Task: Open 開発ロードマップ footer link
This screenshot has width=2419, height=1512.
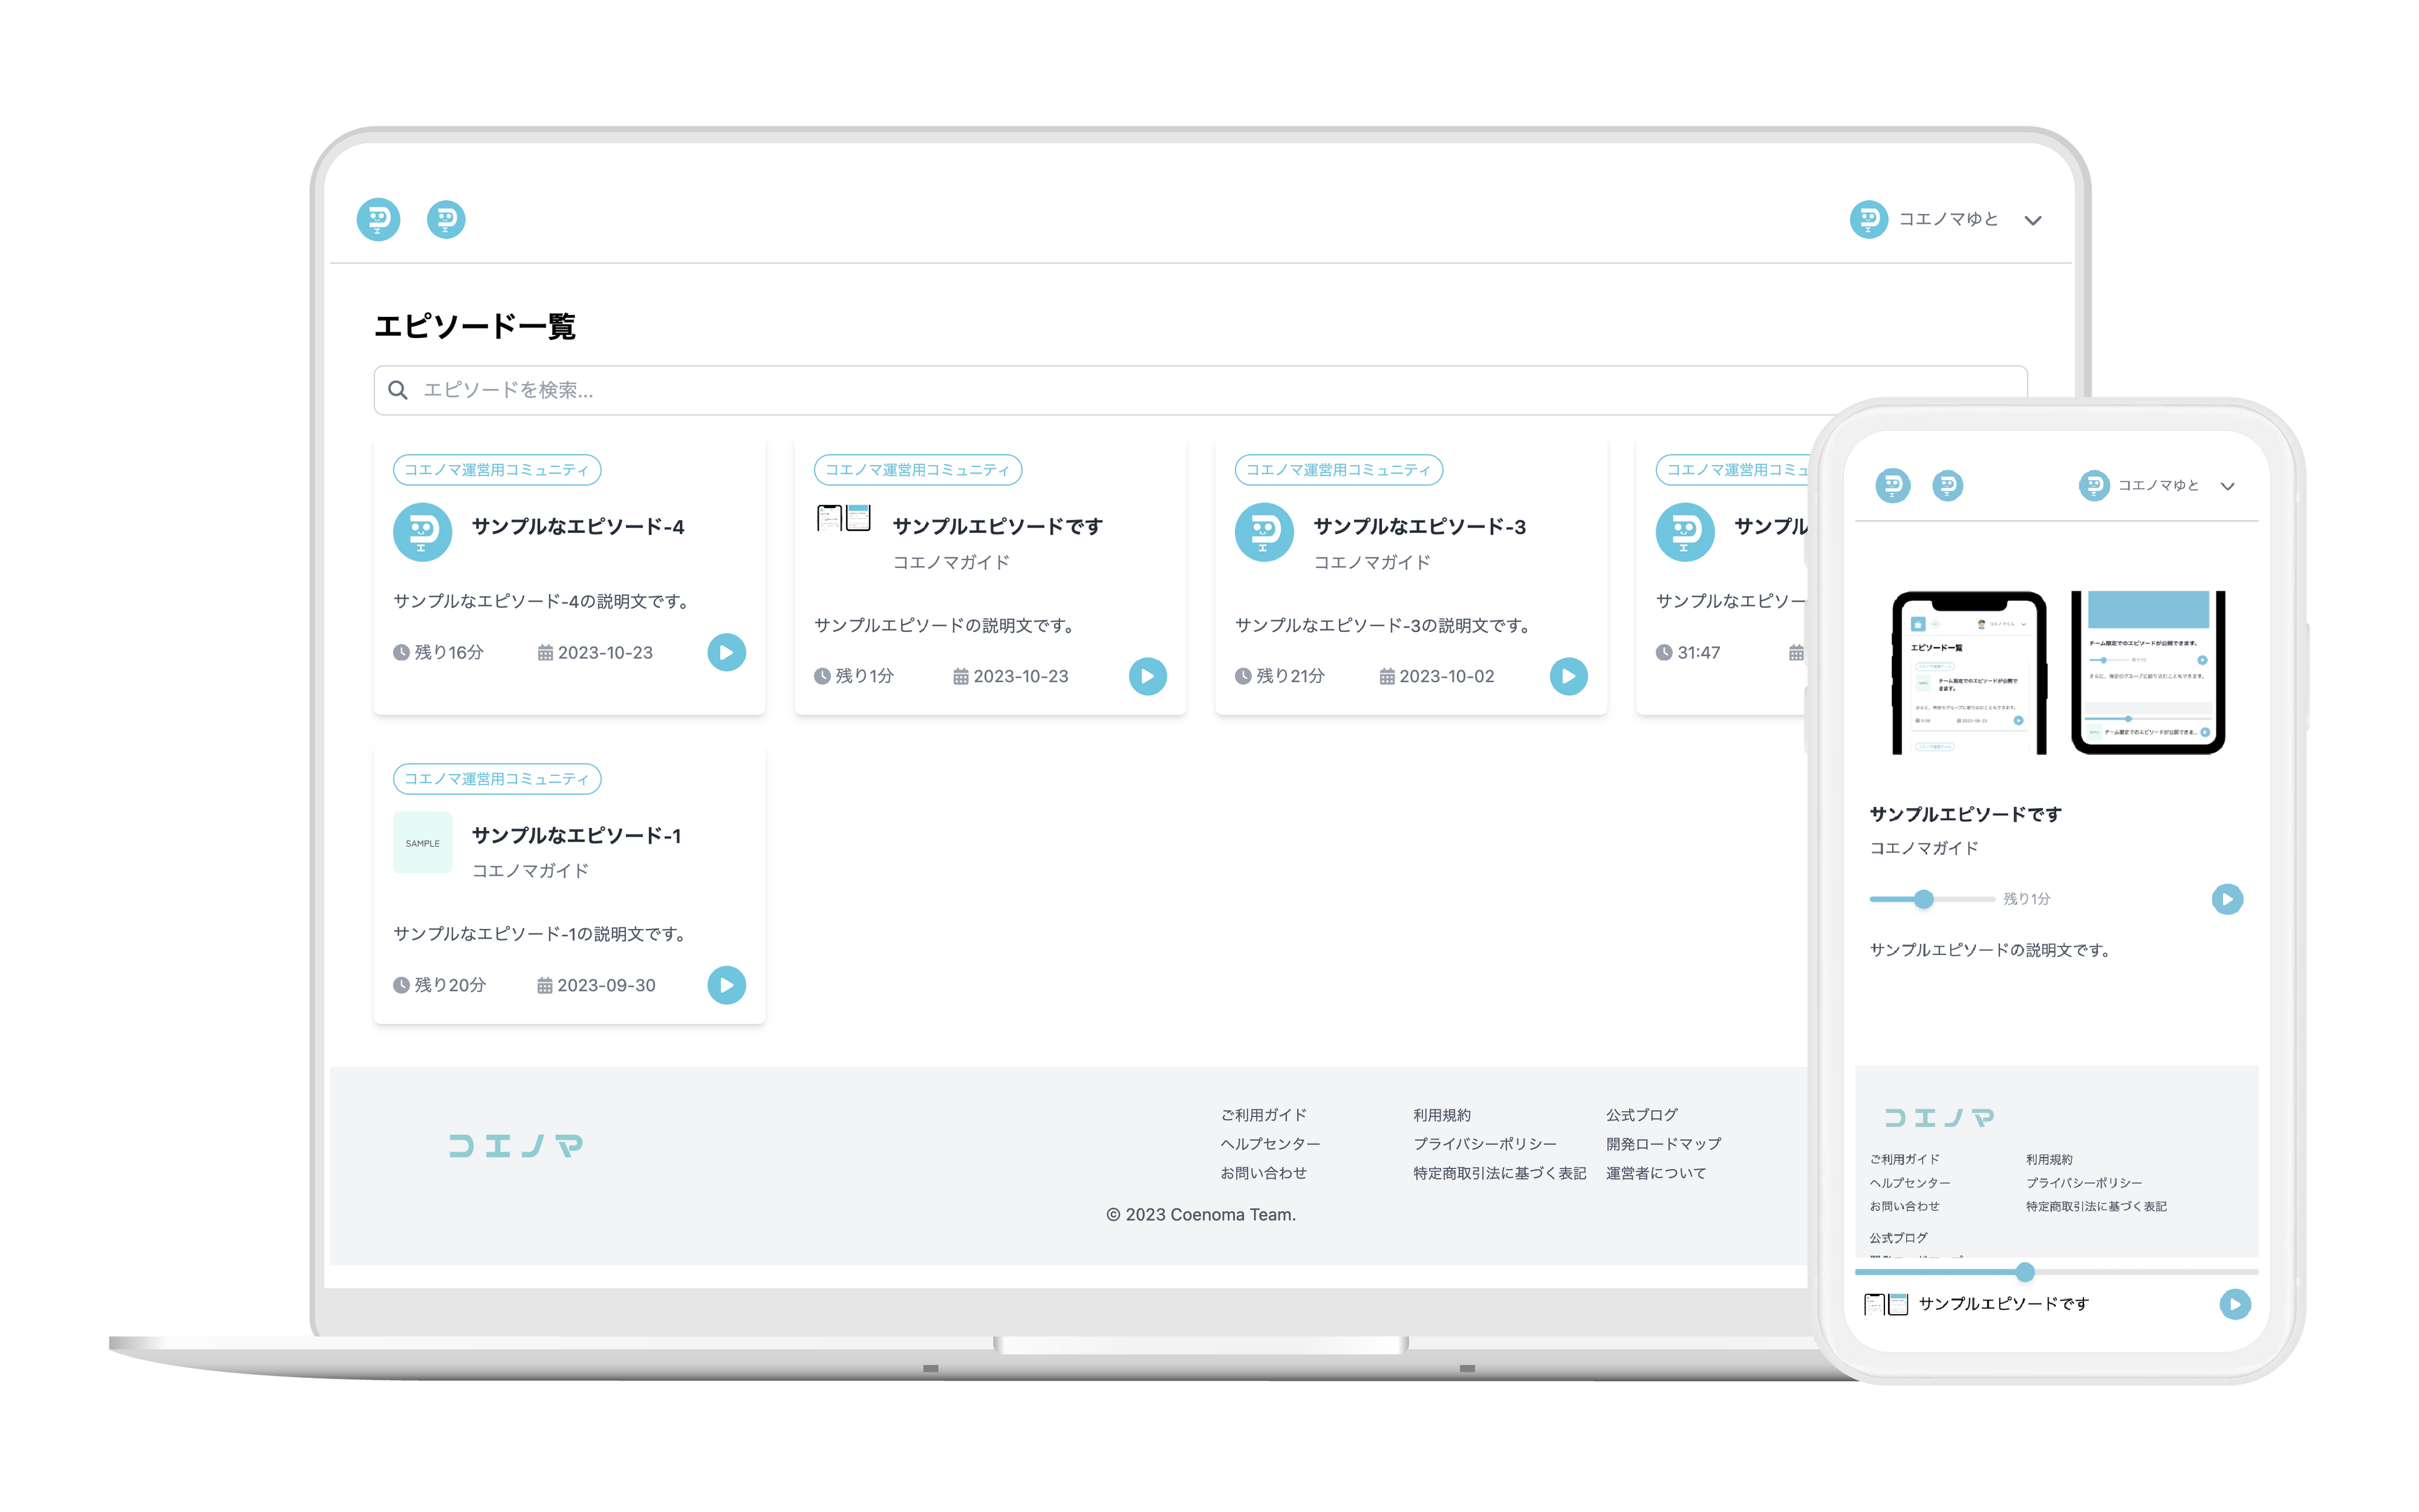Action: (x=1663, y=1144)
